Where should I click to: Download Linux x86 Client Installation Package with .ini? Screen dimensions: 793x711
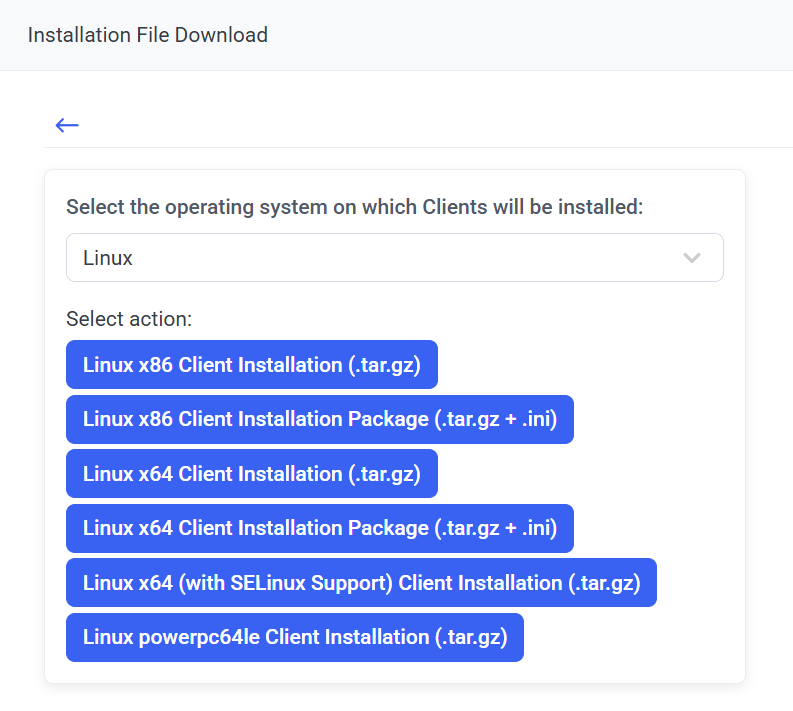click(x=319, y=419)
